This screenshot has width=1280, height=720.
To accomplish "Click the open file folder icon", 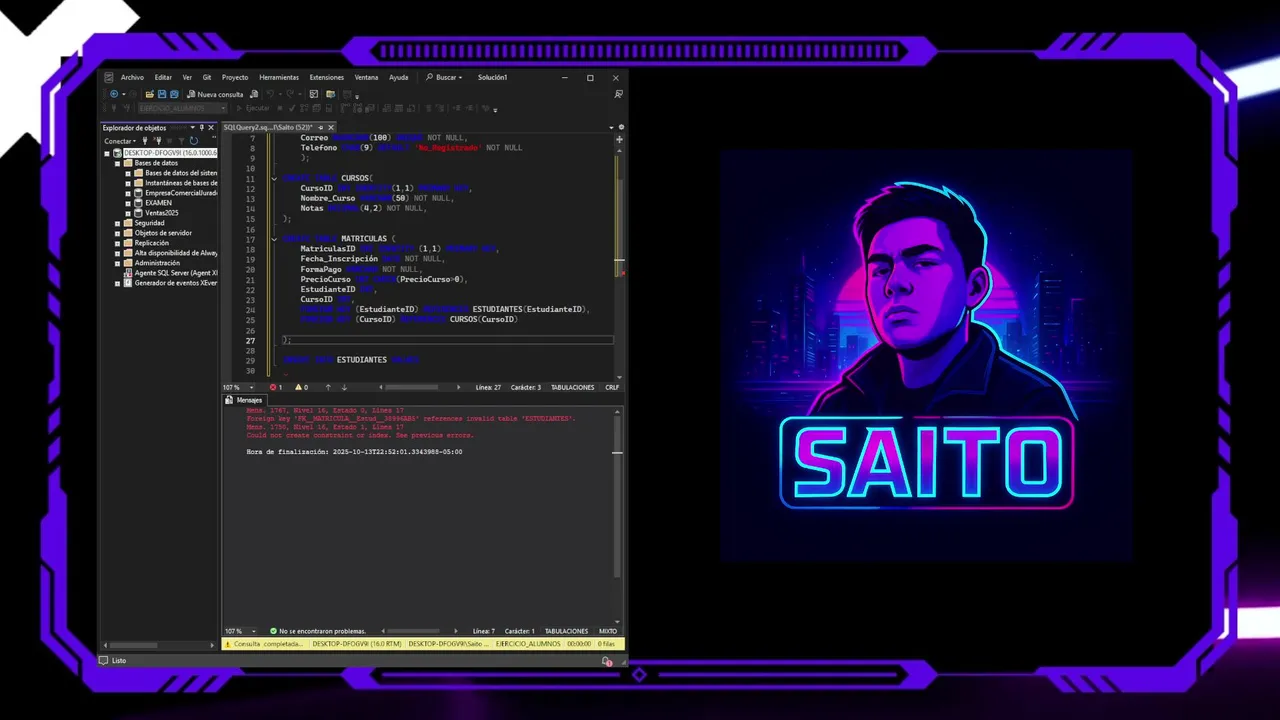I will (149, 94).
